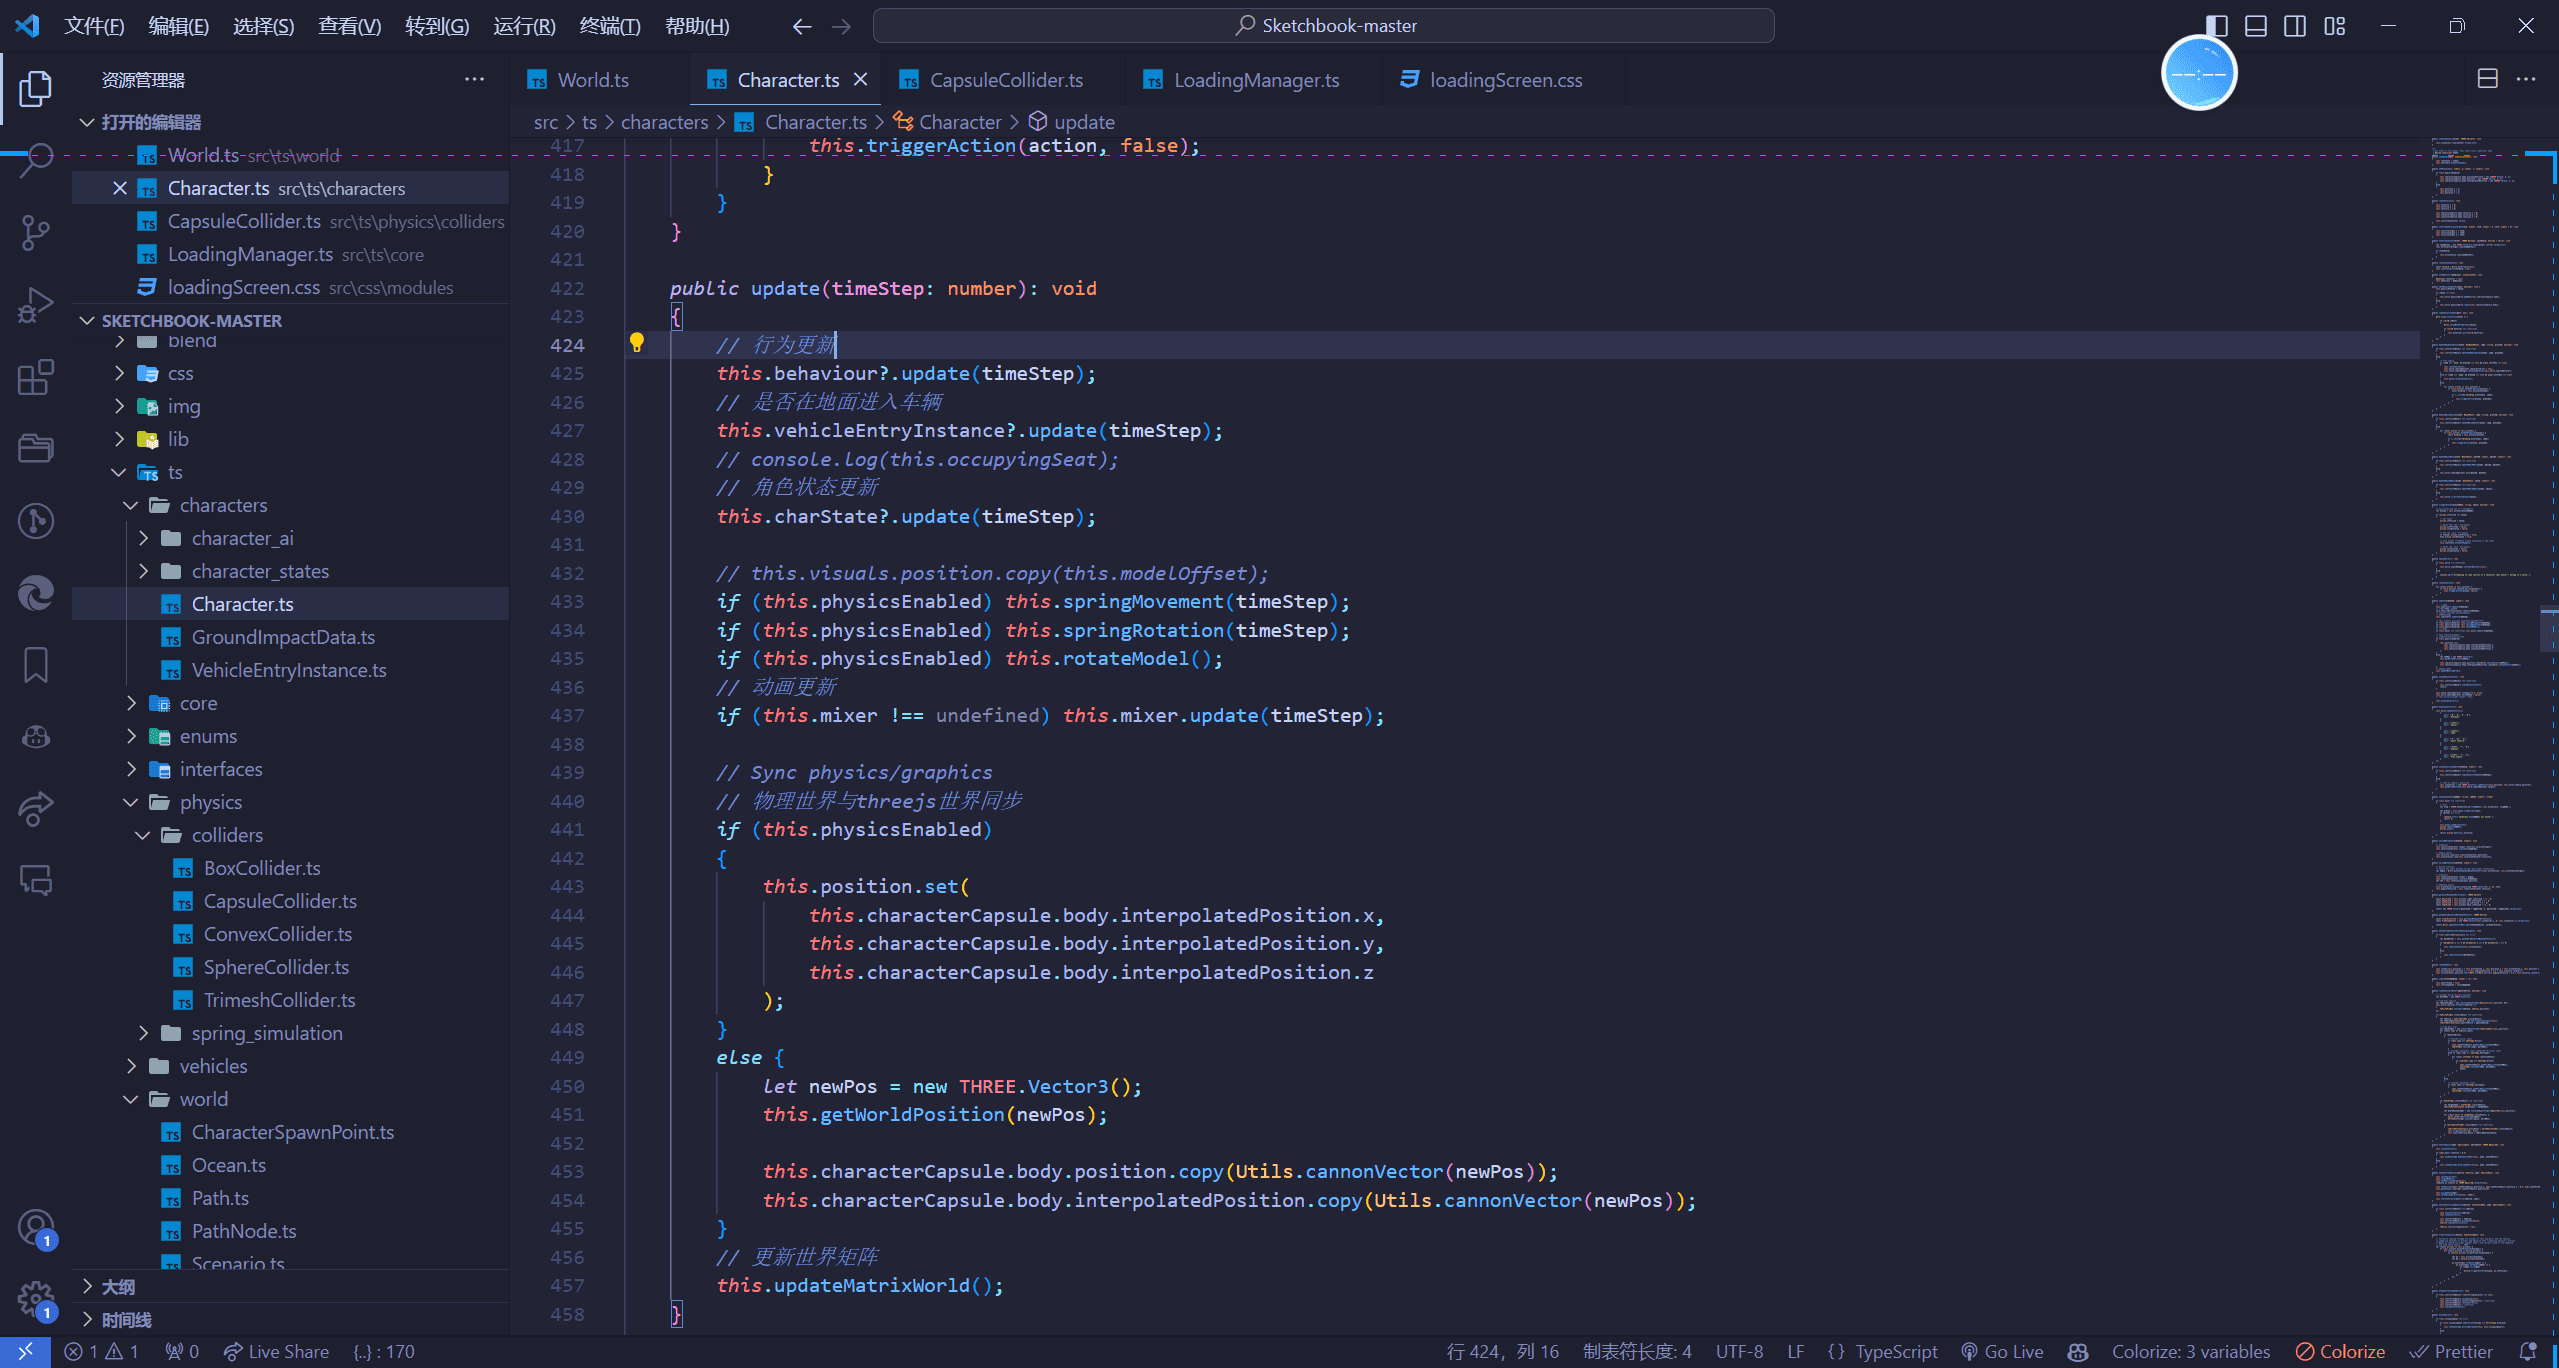Open the Help (帮助) menu

tap(697, 26)
